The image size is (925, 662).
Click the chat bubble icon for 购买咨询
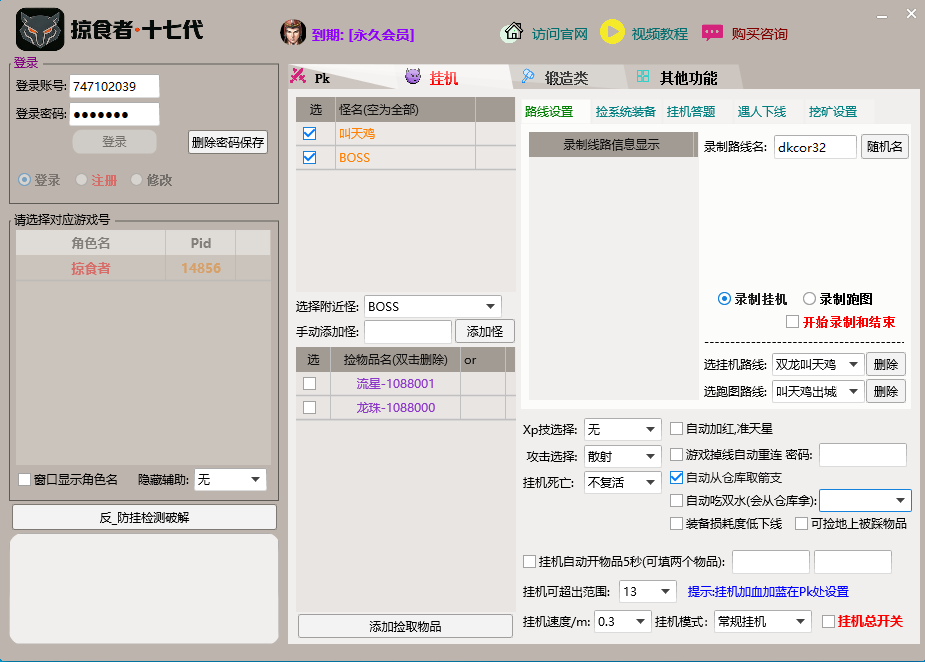pyautogui.click(x=712, y=32)
